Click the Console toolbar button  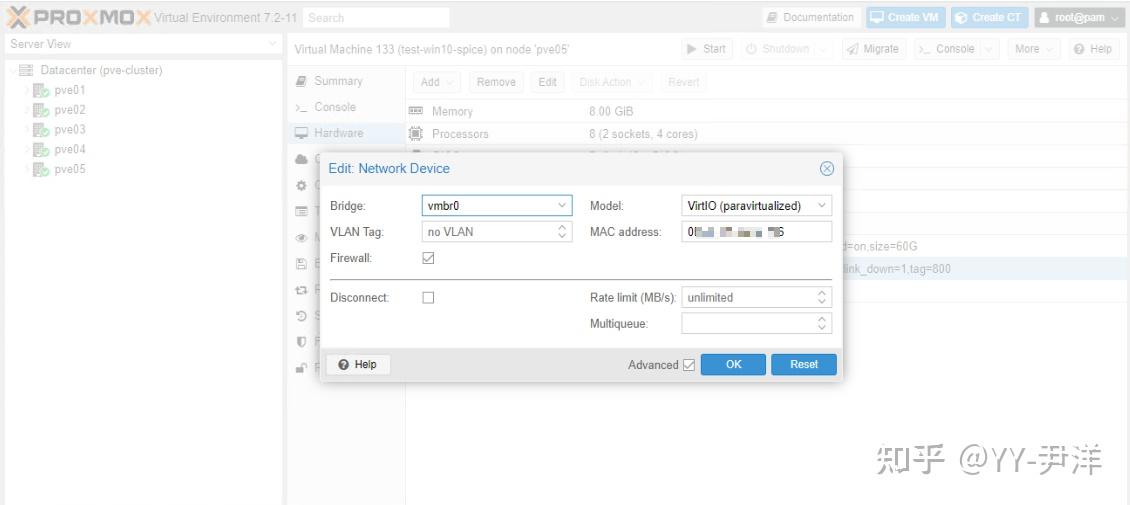[947, 49]
